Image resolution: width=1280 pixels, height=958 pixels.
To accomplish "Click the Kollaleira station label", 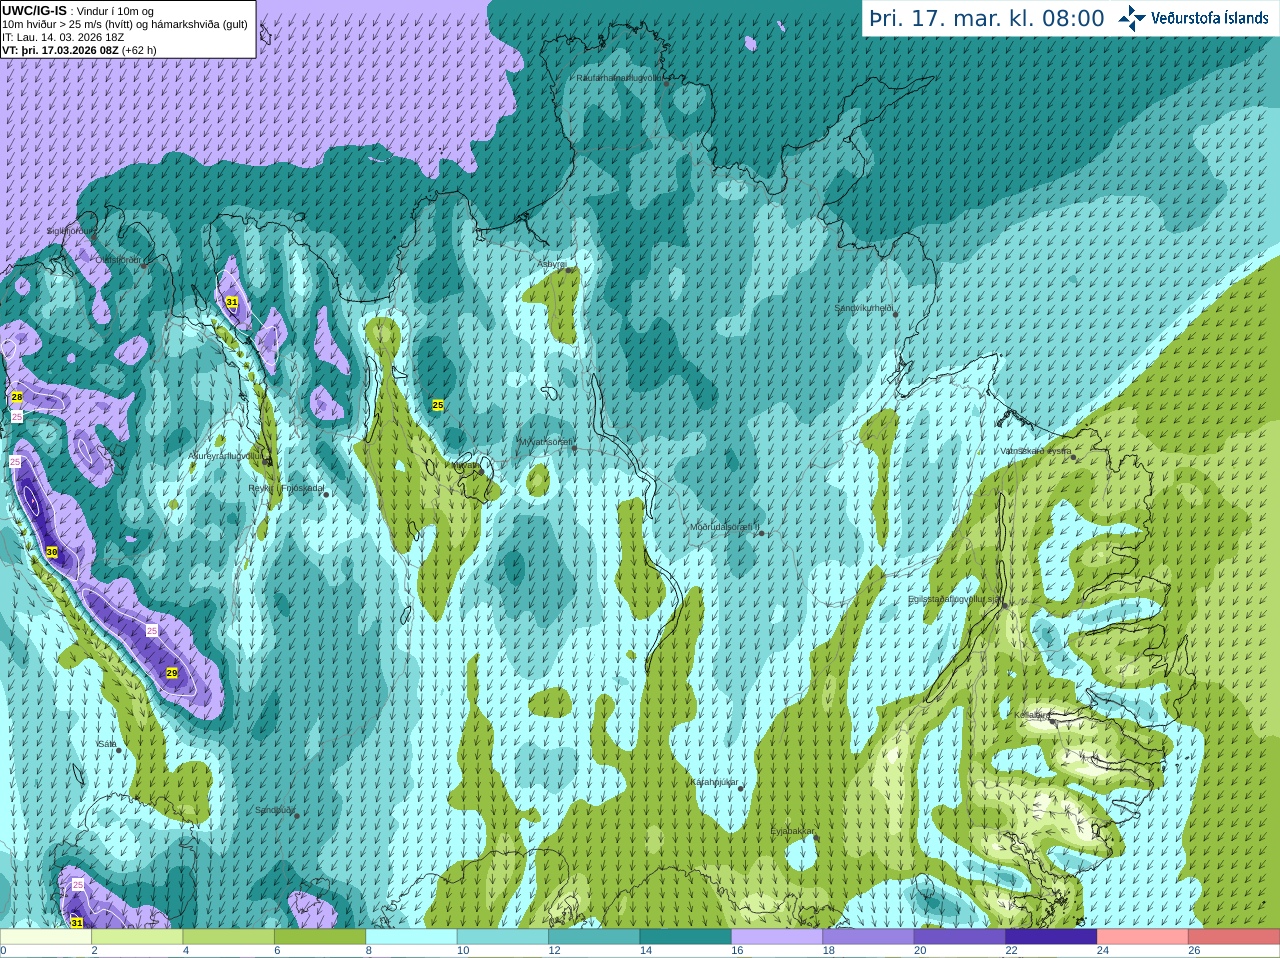I will (x=1032, y=715).
